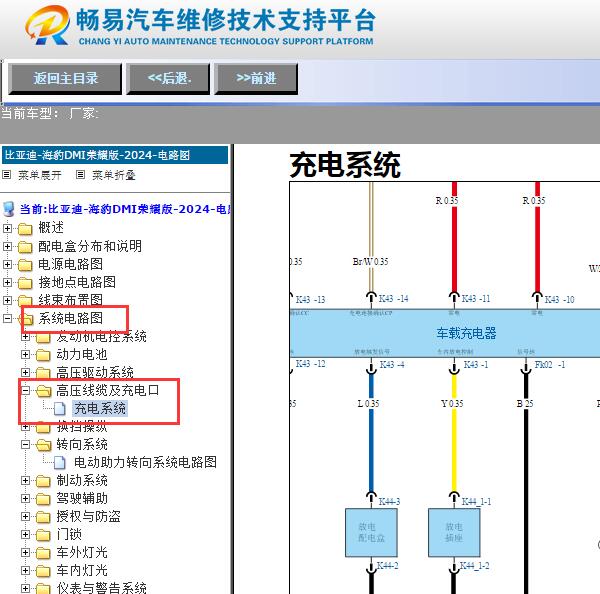Click the 概述 folder icon
The height and width of the screenshot is (594, 600).
click(x=25, y=229)
